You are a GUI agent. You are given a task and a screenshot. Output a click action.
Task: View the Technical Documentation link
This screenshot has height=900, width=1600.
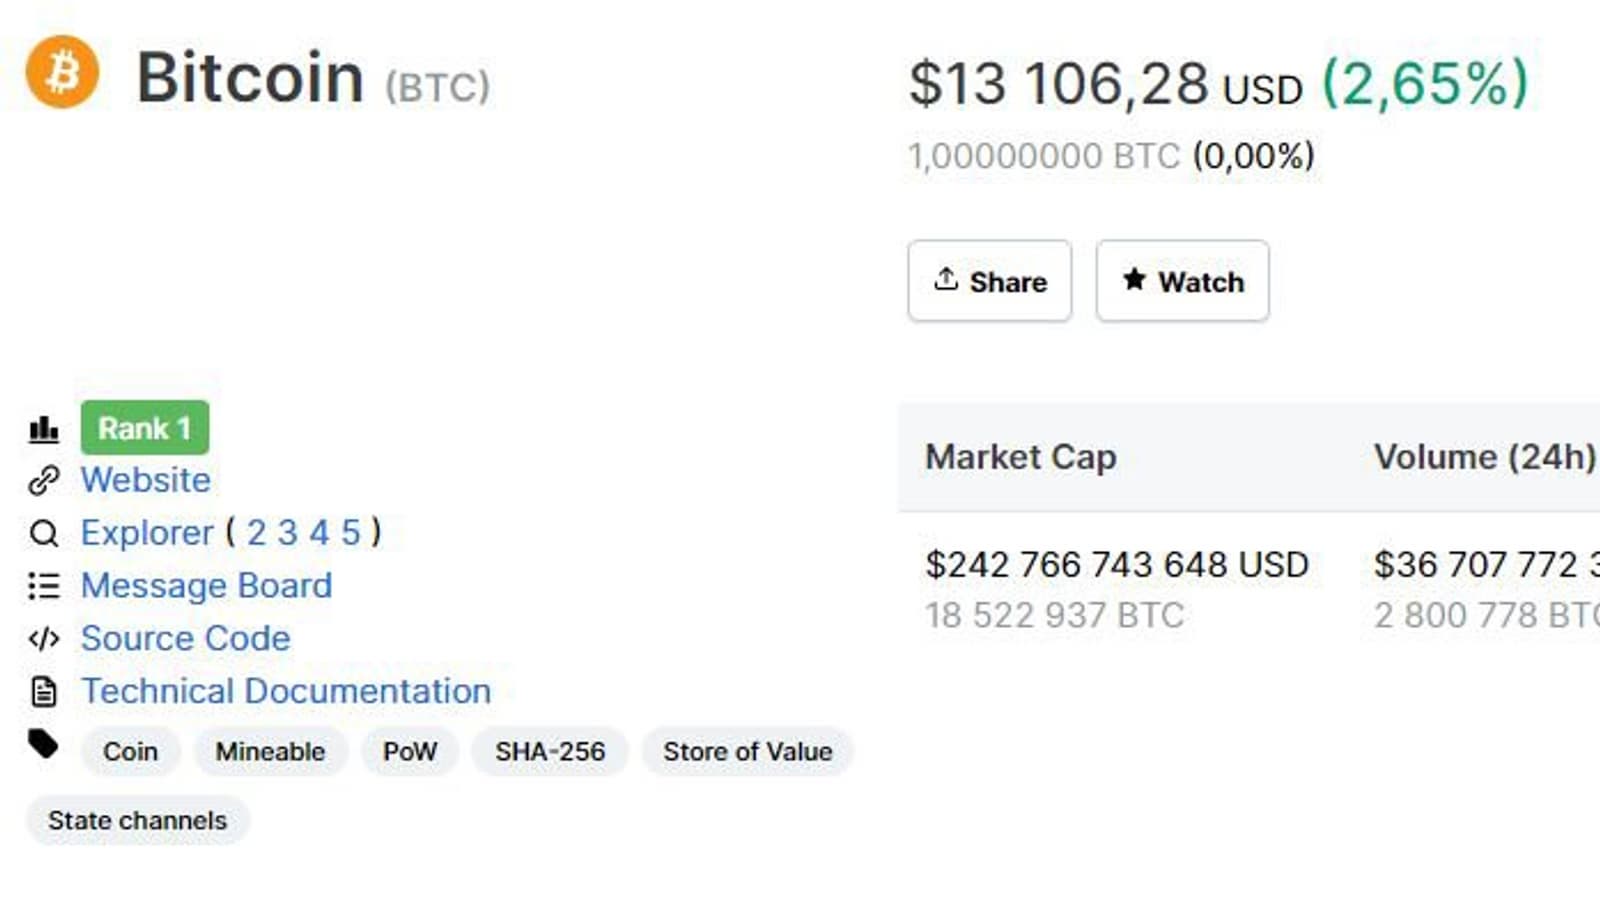[x=286, y=691]
